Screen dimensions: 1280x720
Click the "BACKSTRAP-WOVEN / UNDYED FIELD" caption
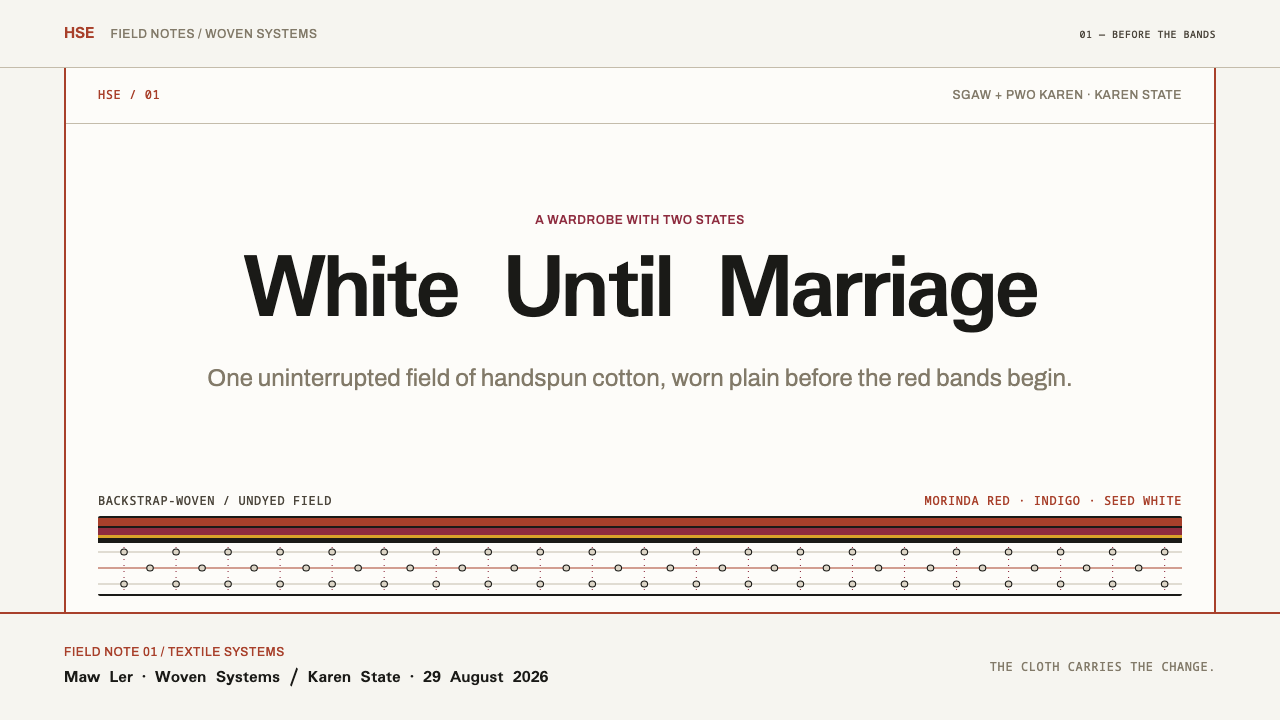pos(215,501)
